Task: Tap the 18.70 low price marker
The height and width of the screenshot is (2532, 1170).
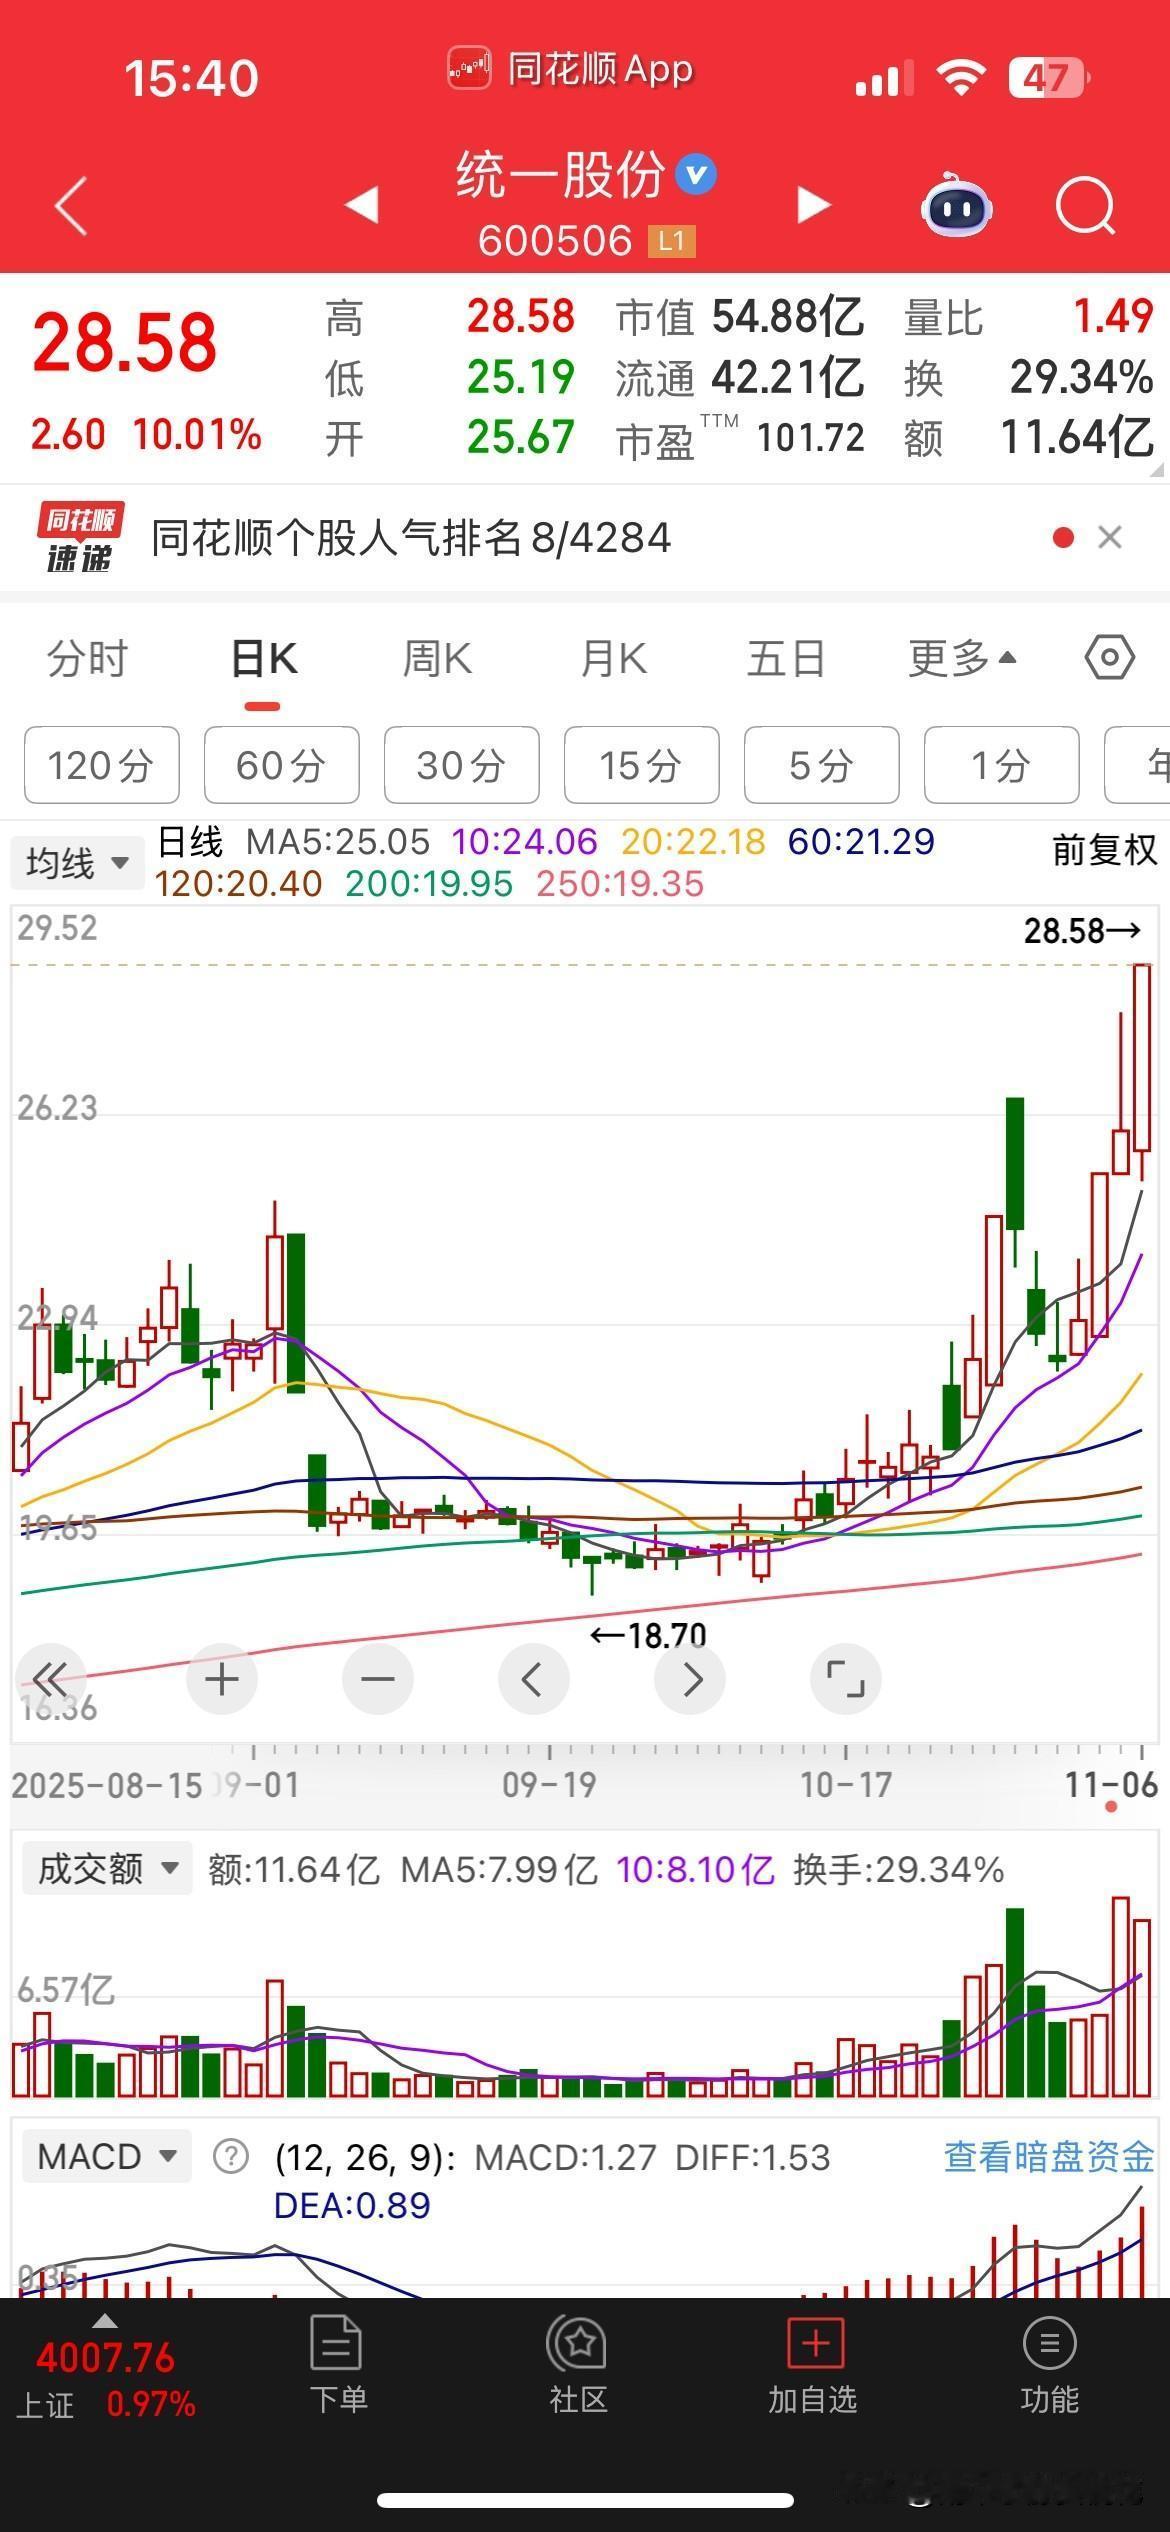Action: click(648, 1634)
